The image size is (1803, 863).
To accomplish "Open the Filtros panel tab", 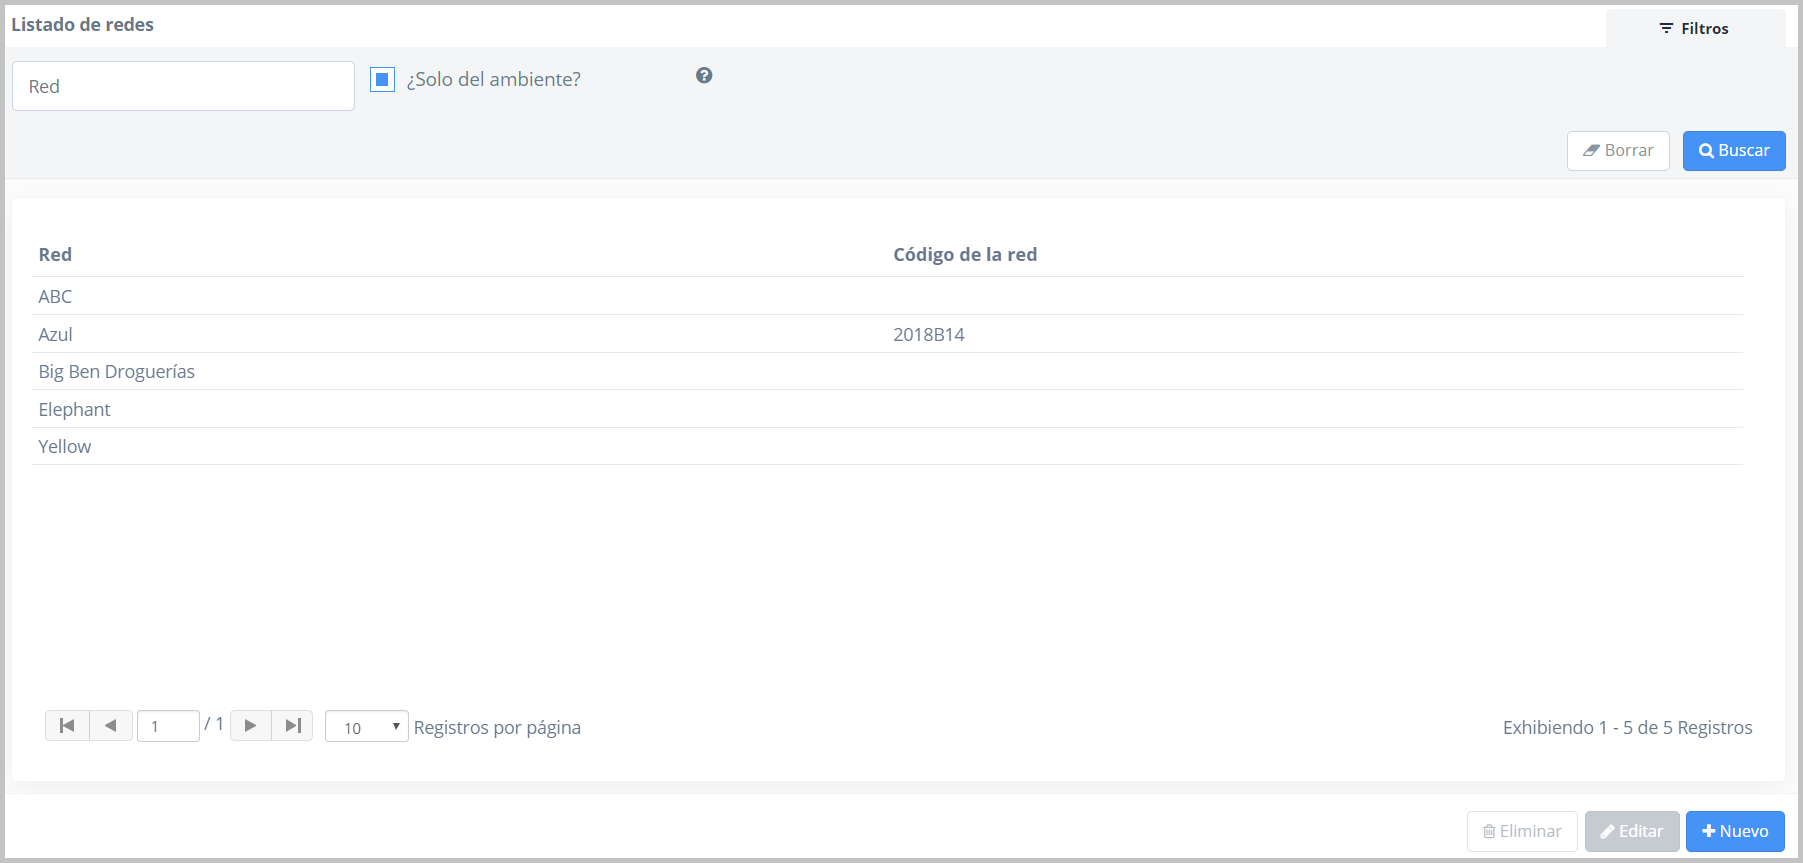I will point(1694,29).
